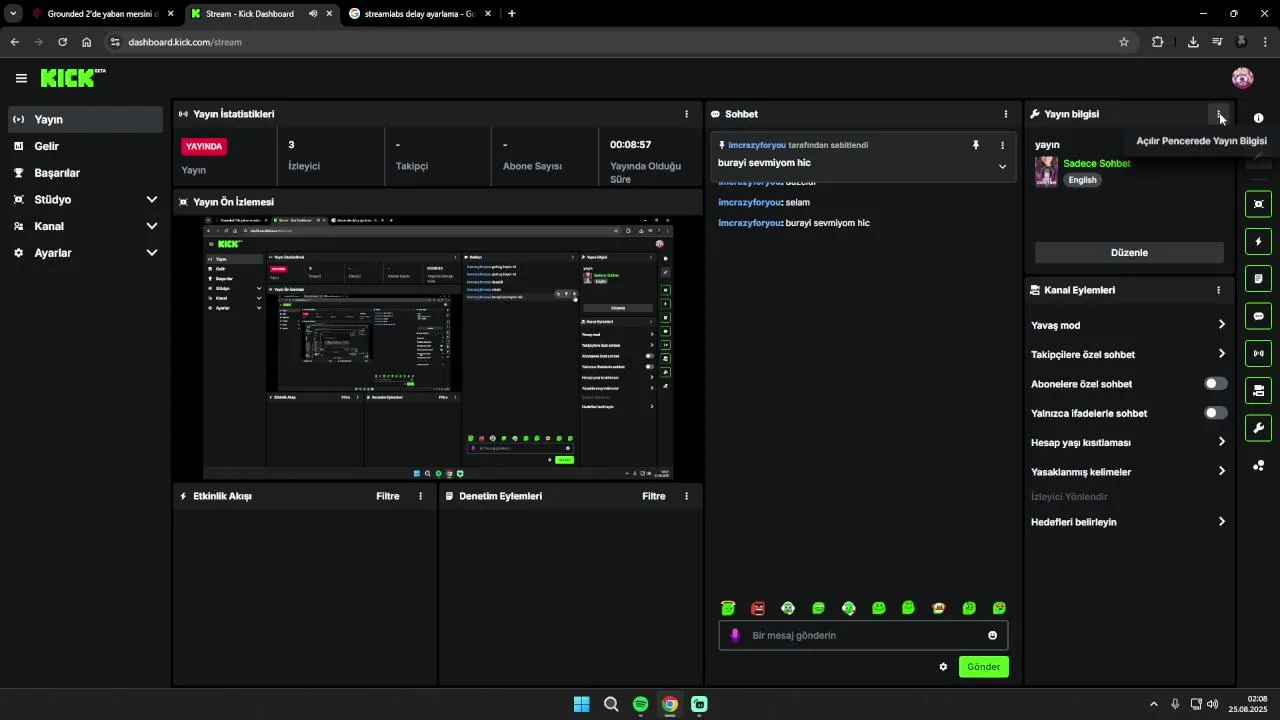This screenshot has height=720, width=1280.
Task: Click the Bir mesaj gönderin input field
Action: click(x=863, y=635)
